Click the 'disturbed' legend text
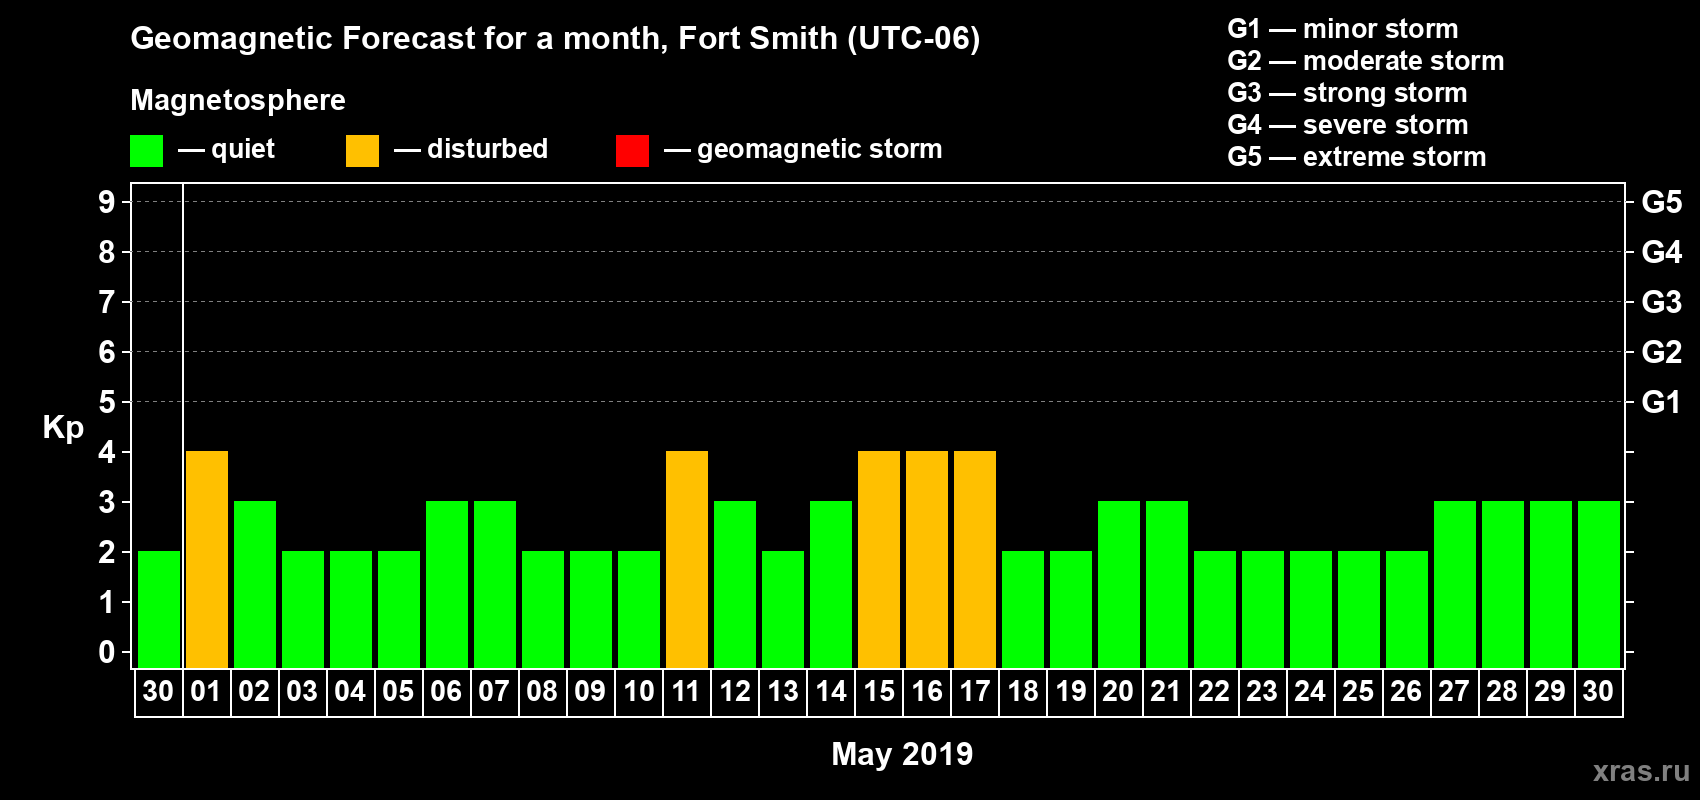Viewport: 1700px width, 800px height. [x=487, y=149]
